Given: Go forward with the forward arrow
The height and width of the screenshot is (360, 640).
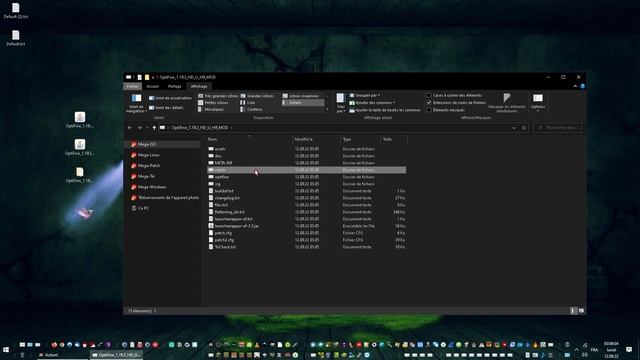Looking at the screenshot, I should (x=140, y=128).
